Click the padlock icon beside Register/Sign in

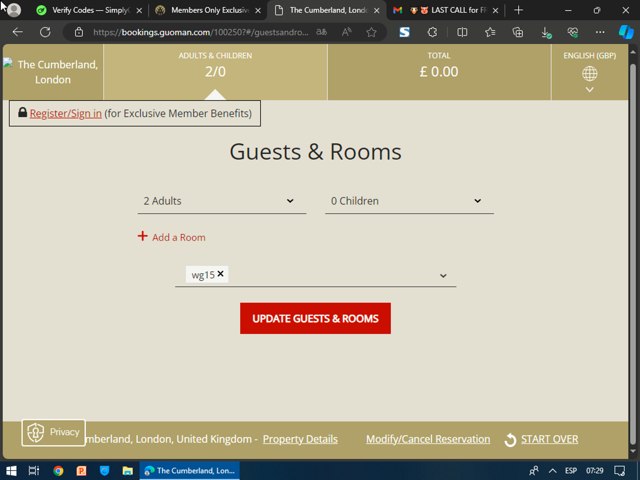(x=22, y=112)
